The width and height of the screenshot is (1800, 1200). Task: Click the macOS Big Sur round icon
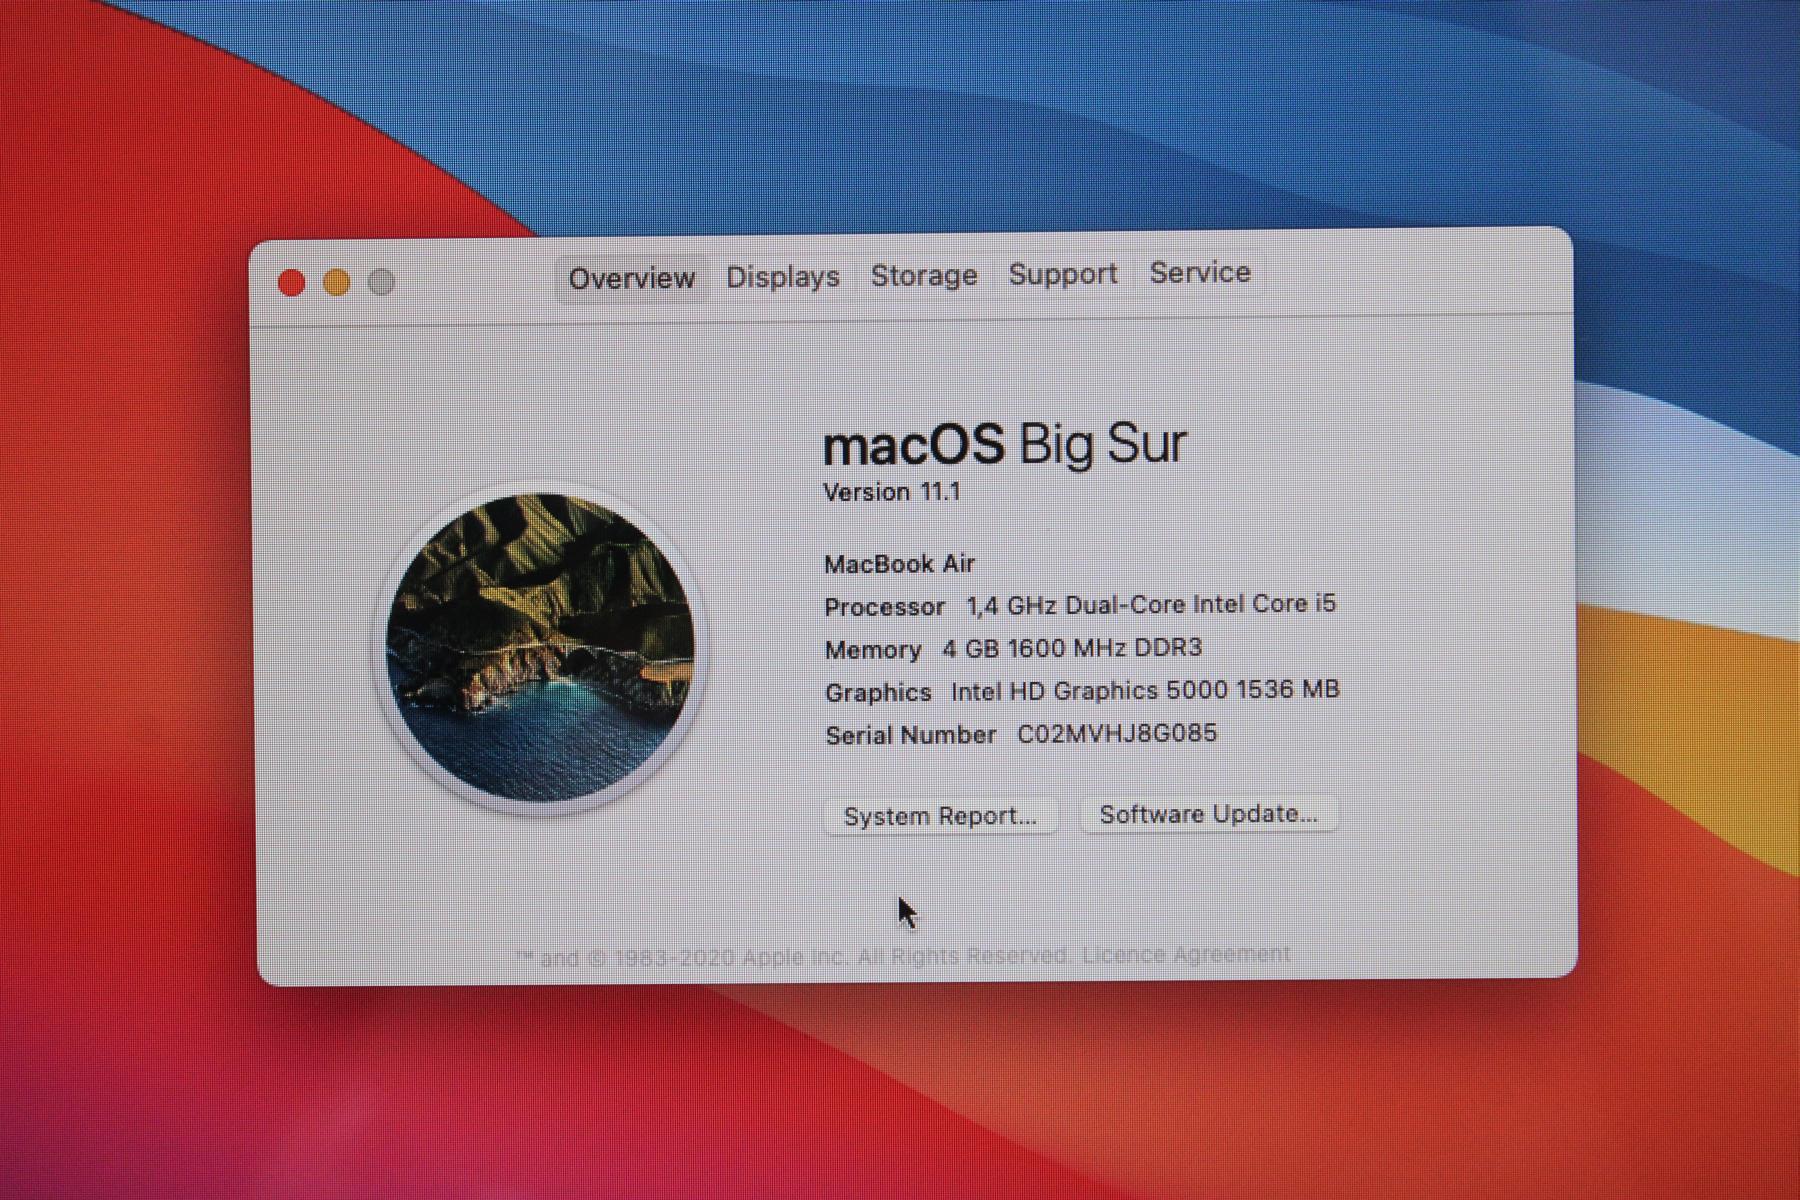tap(541, 647)
